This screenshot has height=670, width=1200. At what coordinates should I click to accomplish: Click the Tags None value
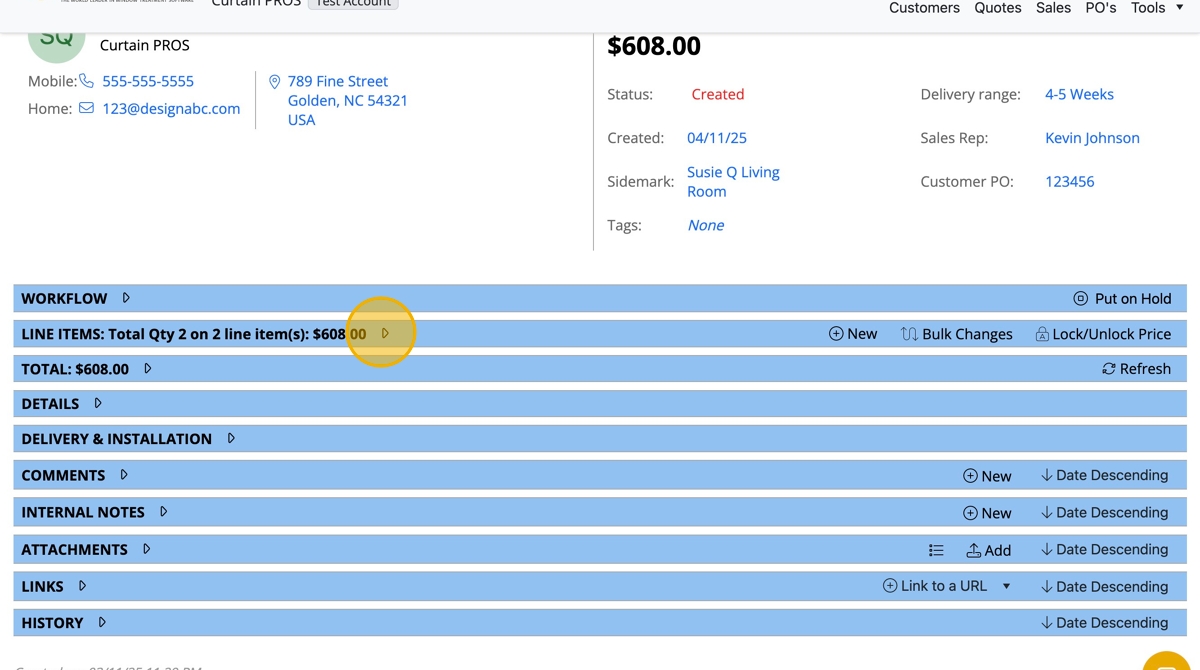pos(706,225)
